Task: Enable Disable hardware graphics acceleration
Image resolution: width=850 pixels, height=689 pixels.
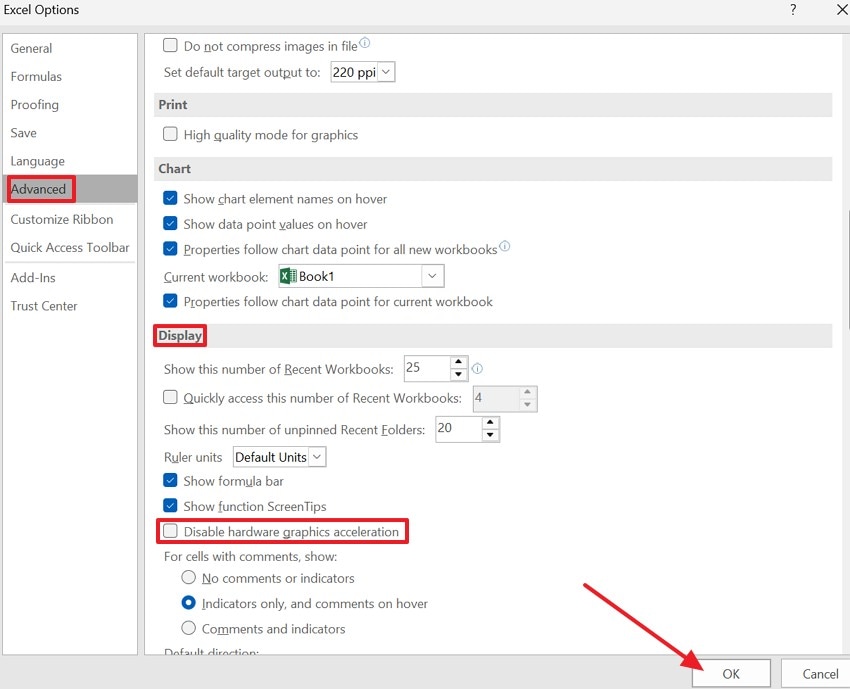Action: pos(170,531)
